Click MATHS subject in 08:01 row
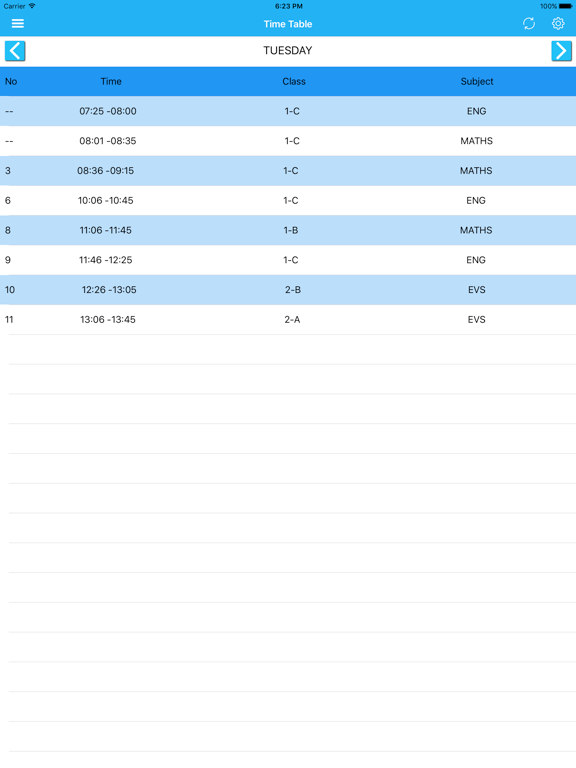This screenshot has height=768, width=576. click(x=476, y=141)
